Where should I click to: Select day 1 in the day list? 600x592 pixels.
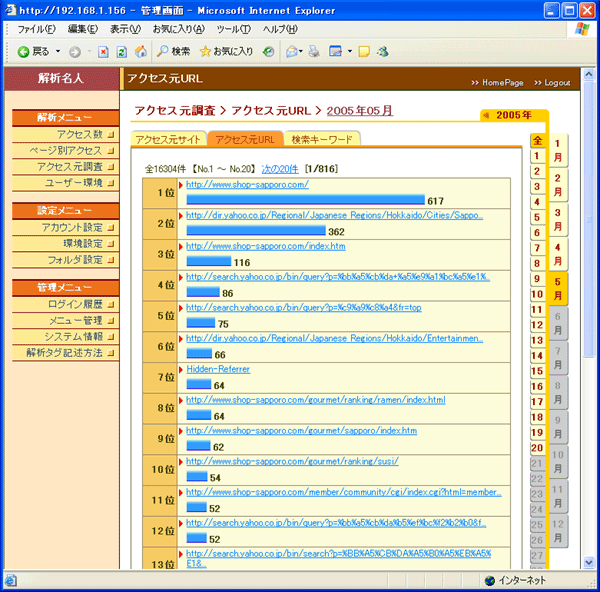coord(537,156)
